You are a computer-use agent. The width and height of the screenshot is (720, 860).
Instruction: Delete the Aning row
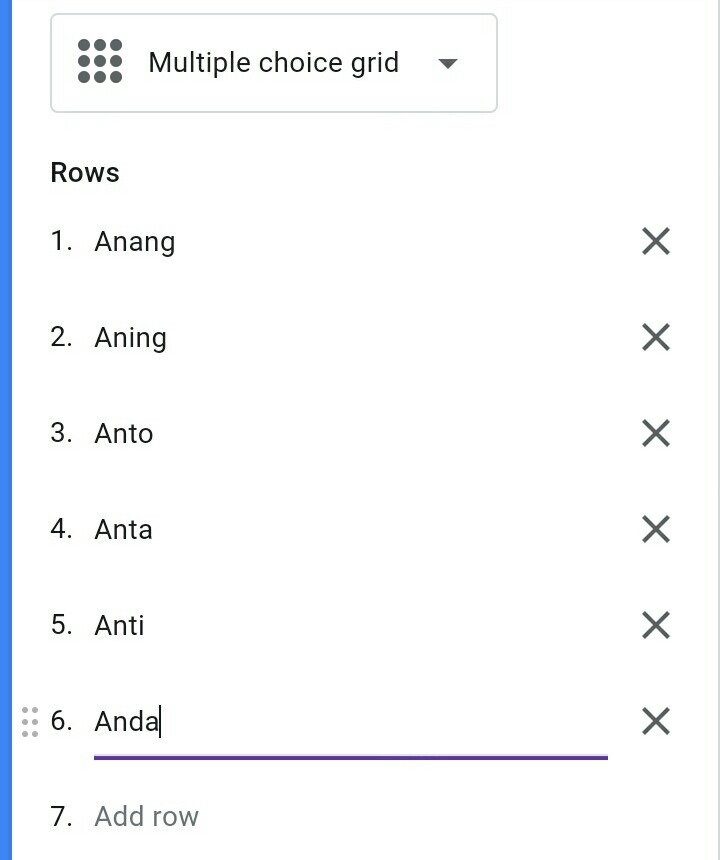click(x=655, y=337)
